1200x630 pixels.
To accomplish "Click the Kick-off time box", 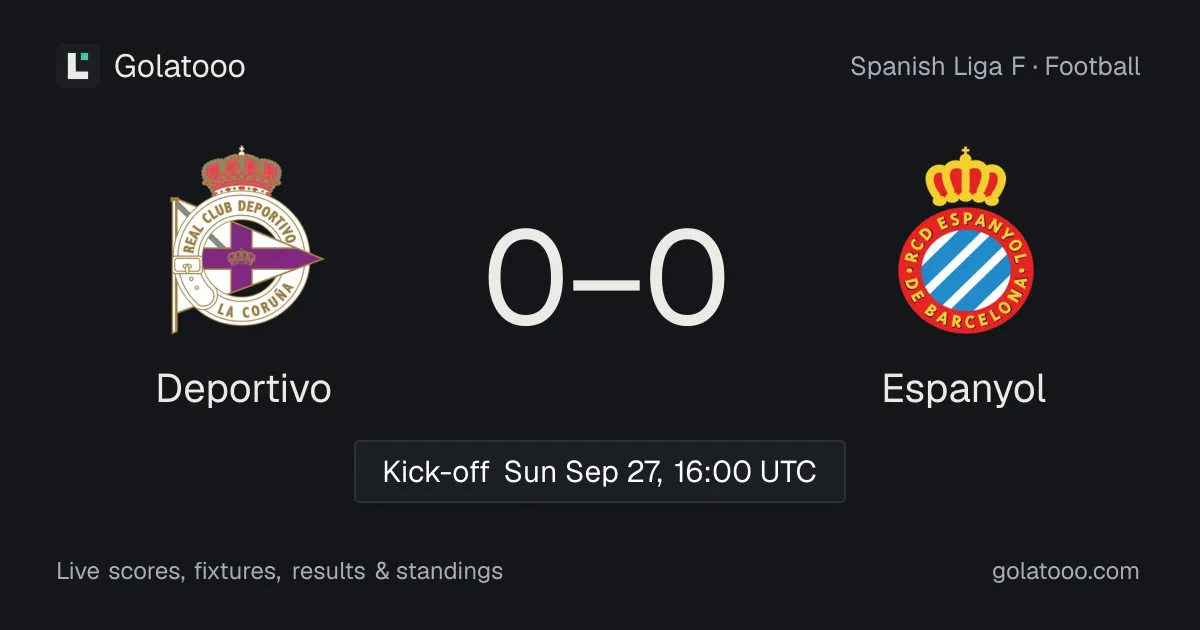I will (x=600, y=471).
